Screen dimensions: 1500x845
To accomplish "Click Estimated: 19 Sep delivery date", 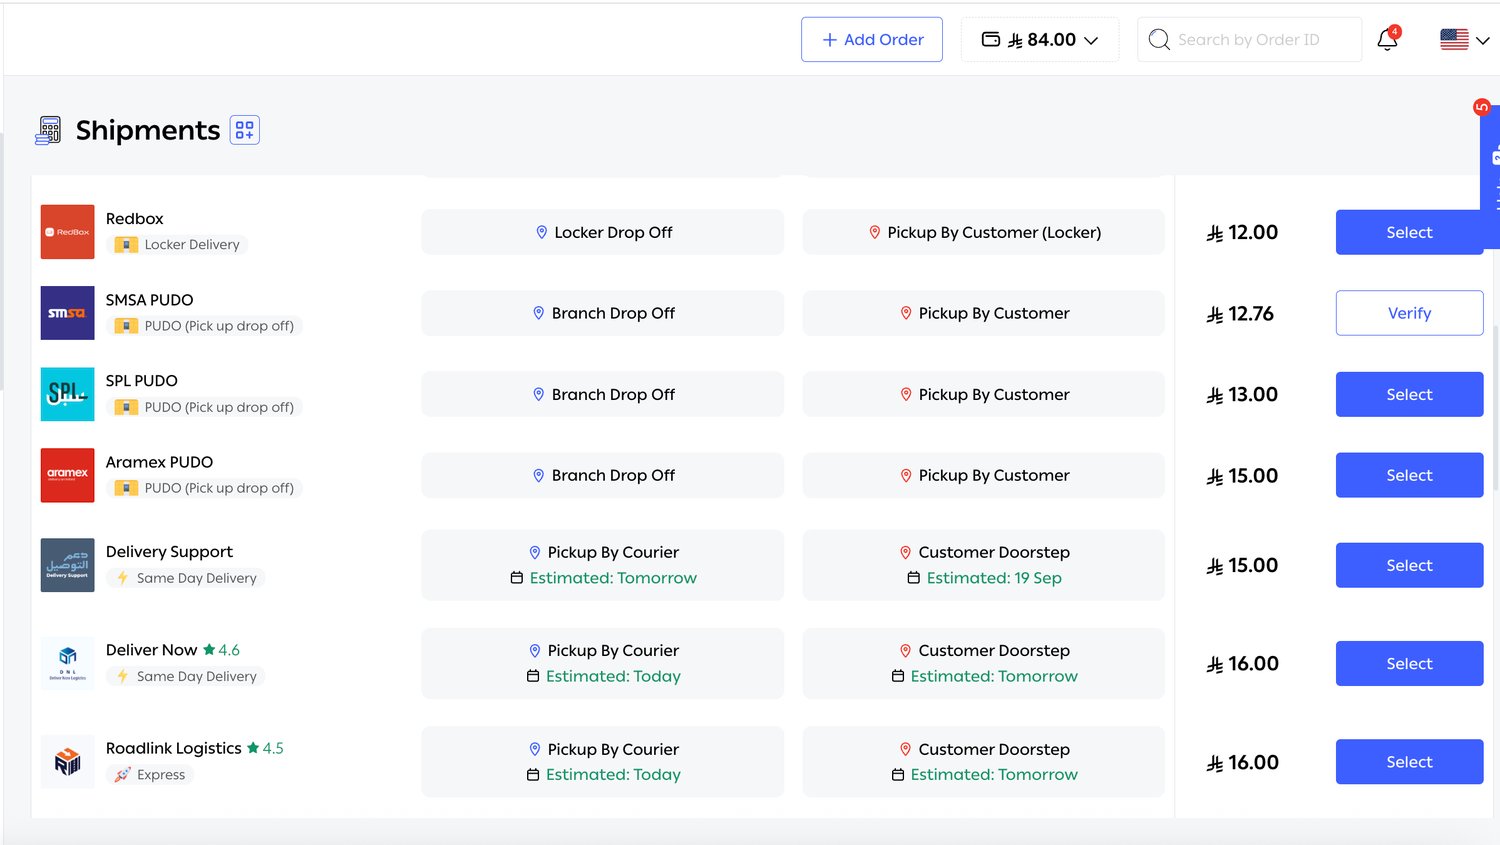I will (x=984, y=578).
